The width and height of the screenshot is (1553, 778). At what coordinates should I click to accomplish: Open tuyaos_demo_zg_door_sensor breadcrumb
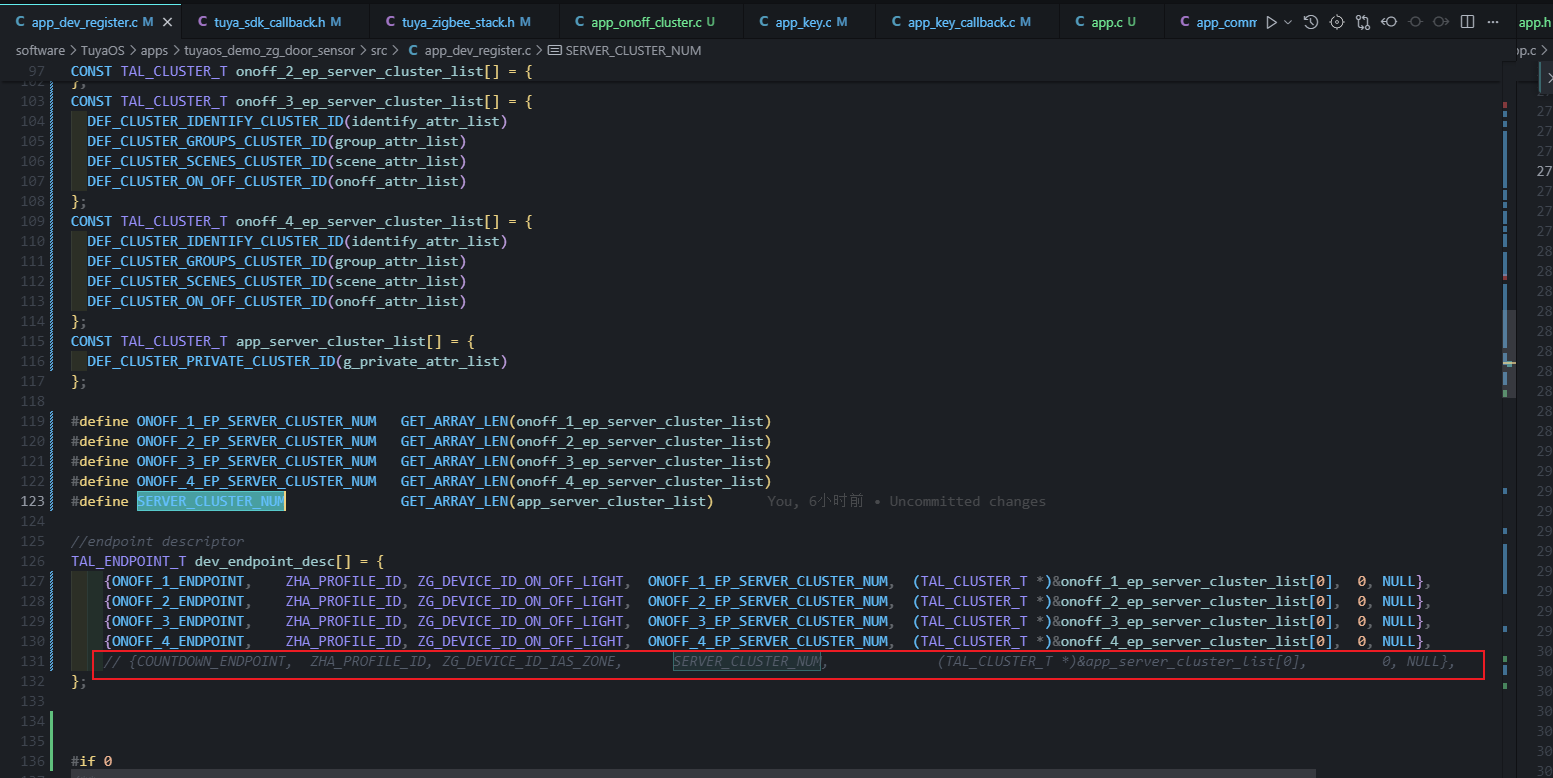pos(270,50)
